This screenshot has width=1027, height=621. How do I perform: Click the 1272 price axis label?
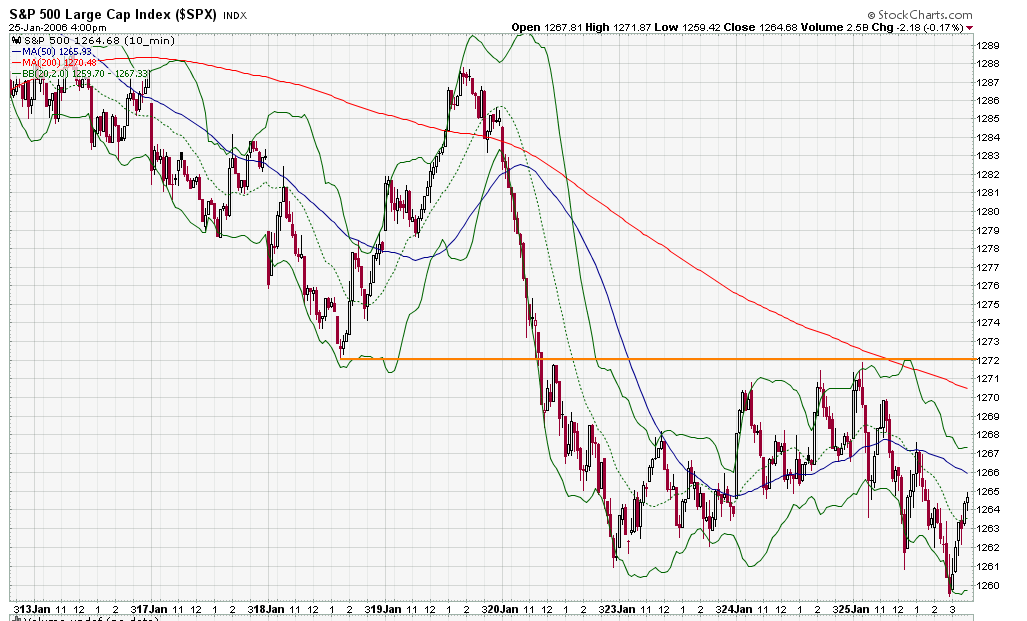tap(988, 360)
